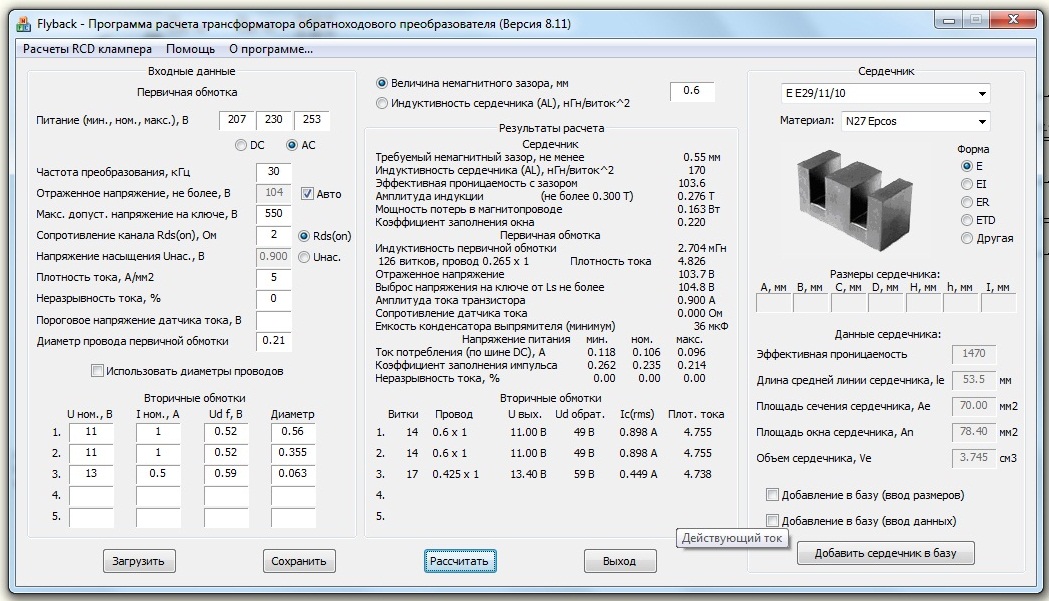Expand the N27 Epcos material dropdown
1049x601 pixels.
(x=914, y=121)
